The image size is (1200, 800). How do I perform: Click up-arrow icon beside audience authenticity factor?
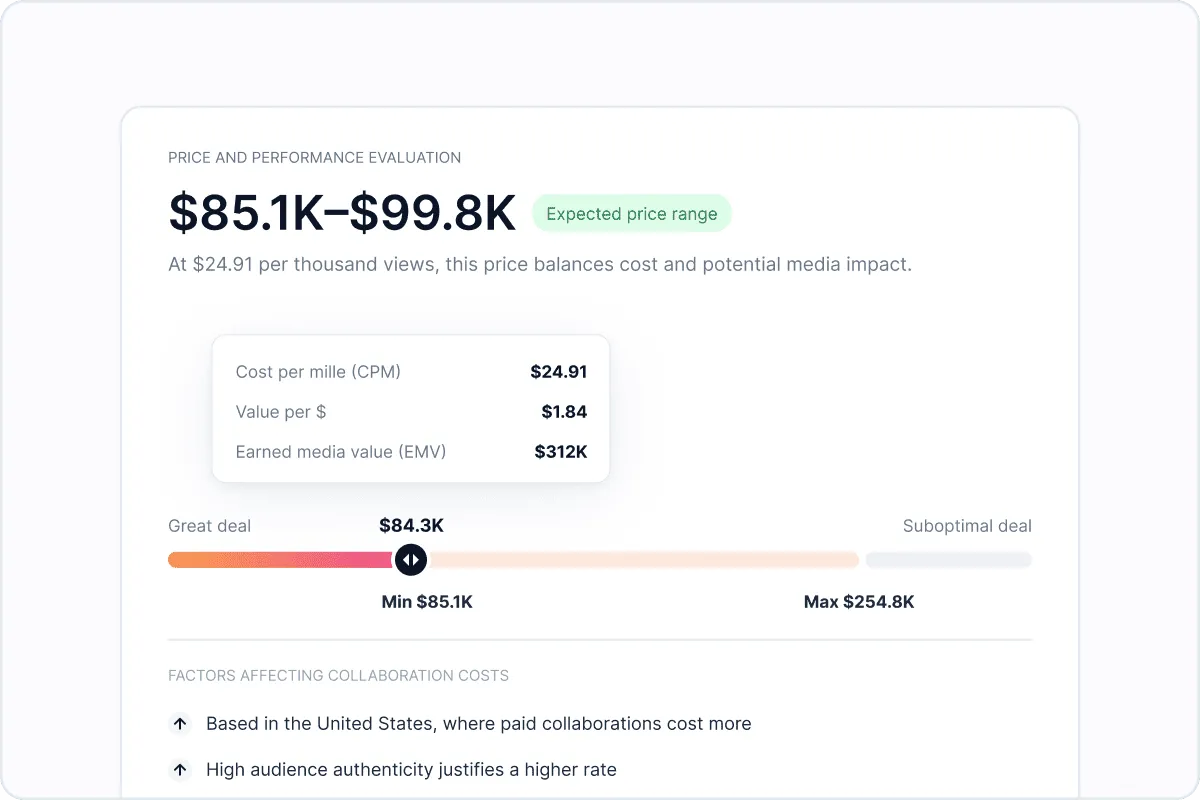point(180,770)
